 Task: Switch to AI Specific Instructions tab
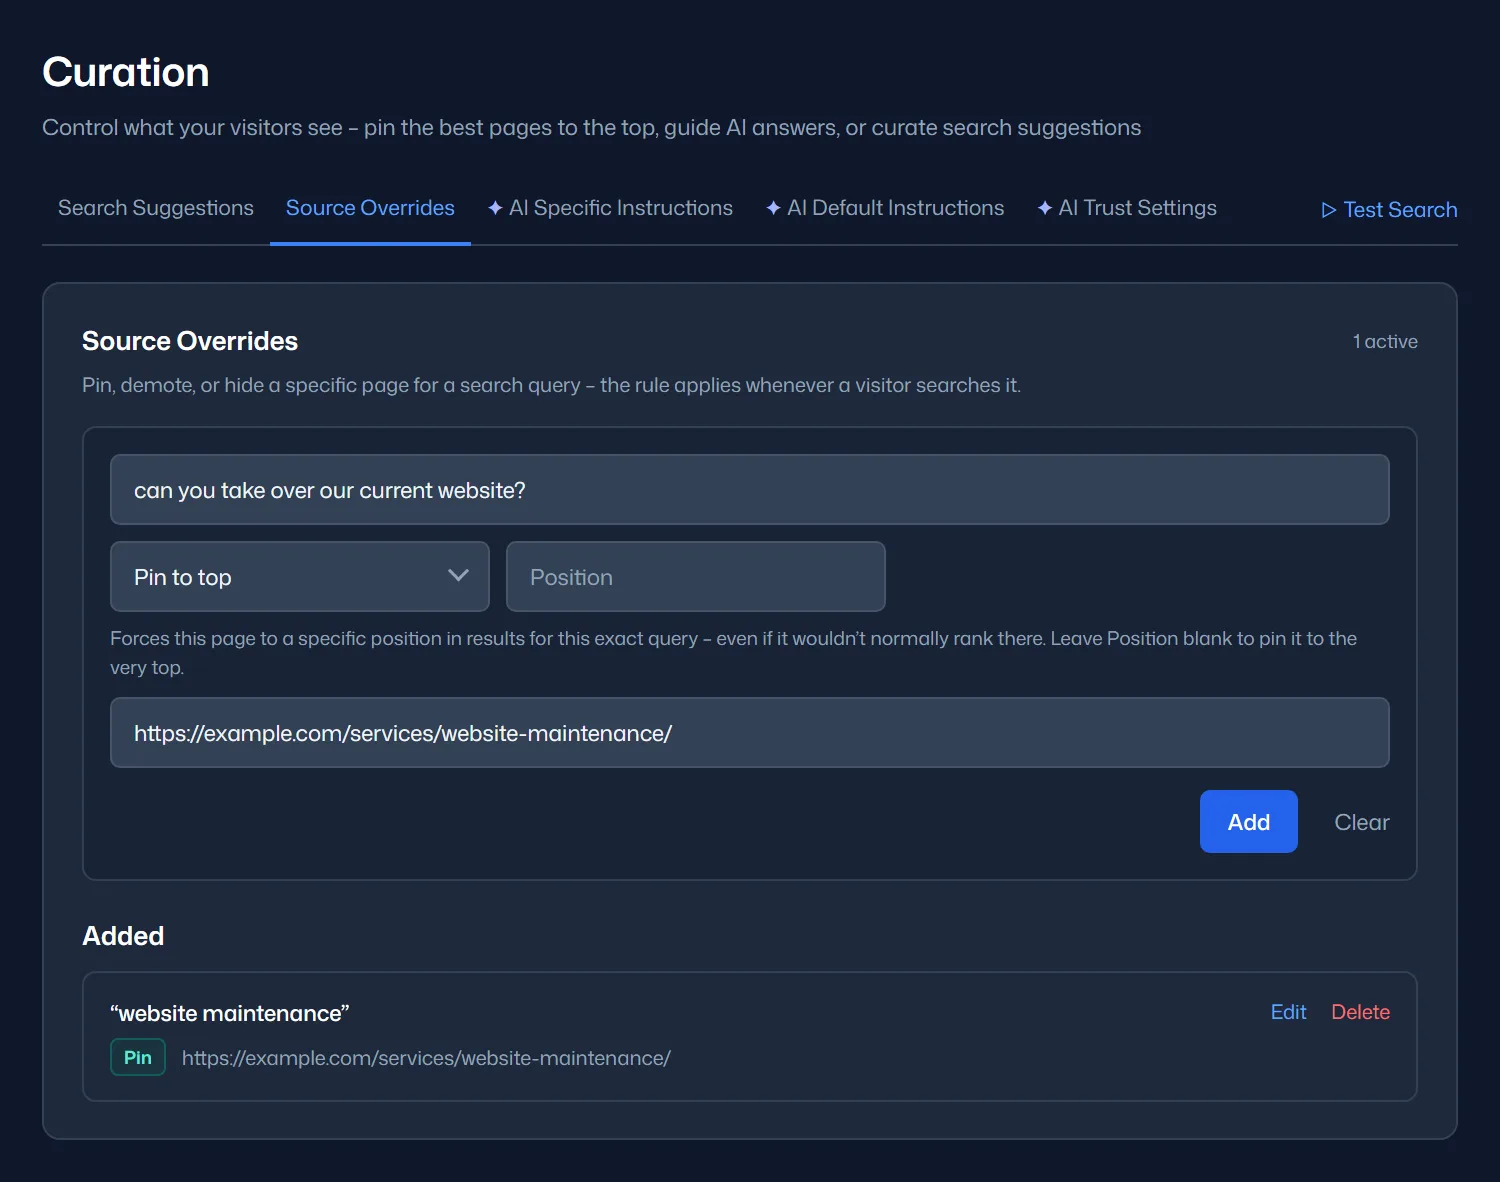[x=610, y=208]
